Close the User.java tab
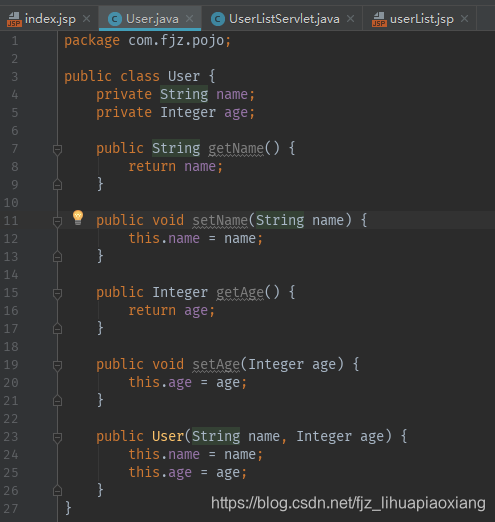The height and width of the screenshot is (522, 495). coord(189,19)
